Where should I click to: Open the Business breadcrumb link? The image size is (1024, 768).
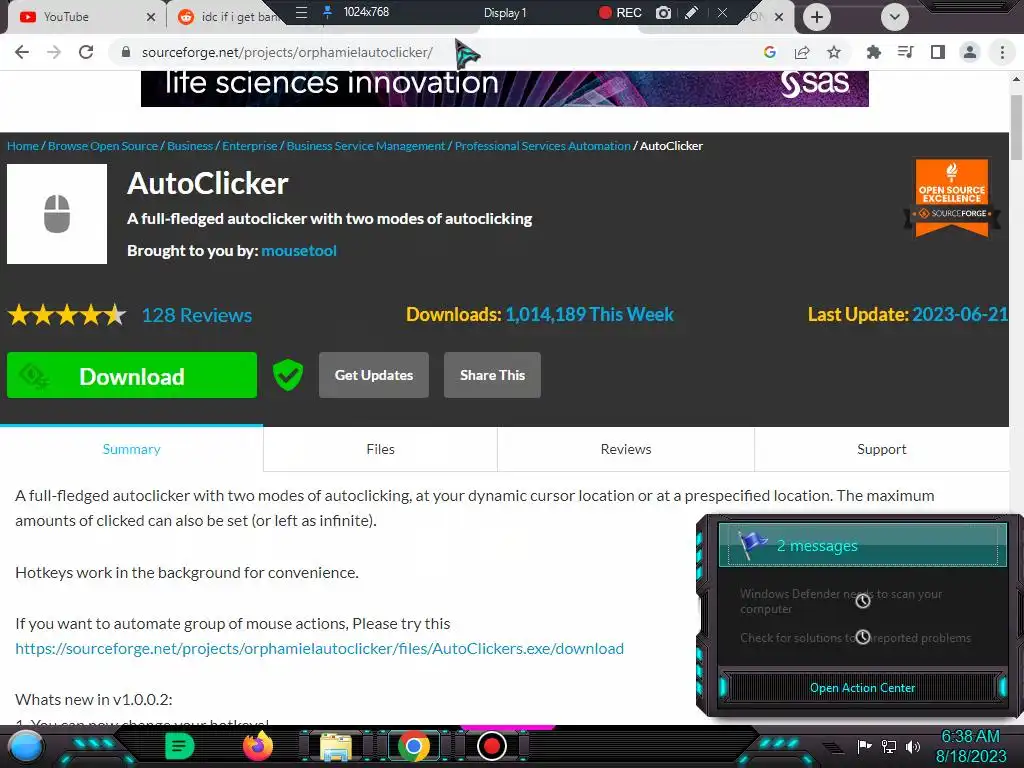pos(190,146)
